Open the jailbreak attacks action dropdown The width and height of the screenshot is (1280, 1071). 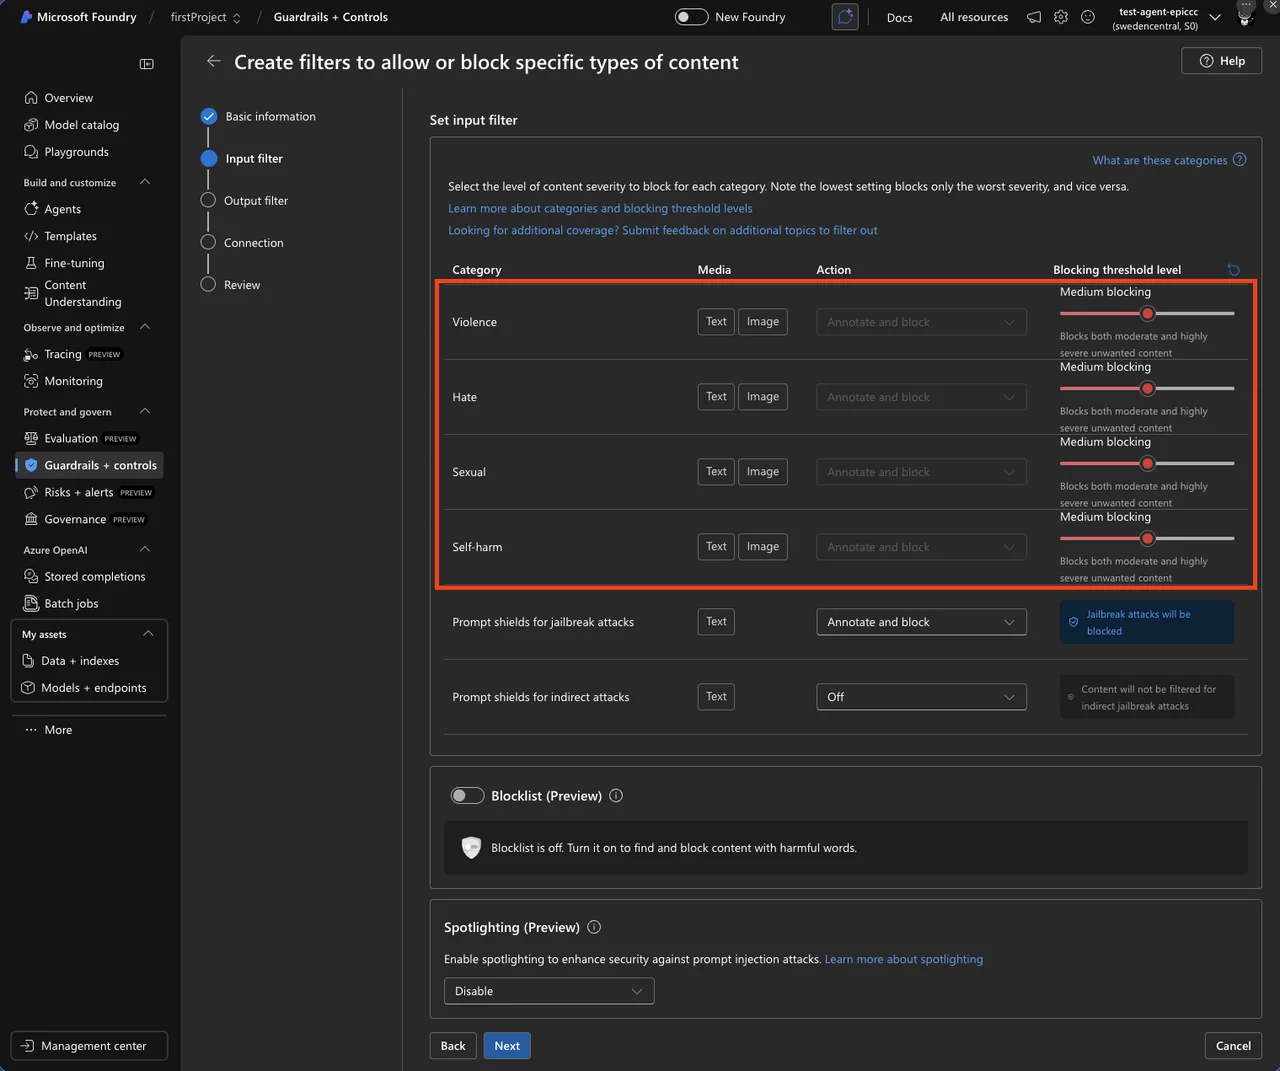tap(921, 622)
